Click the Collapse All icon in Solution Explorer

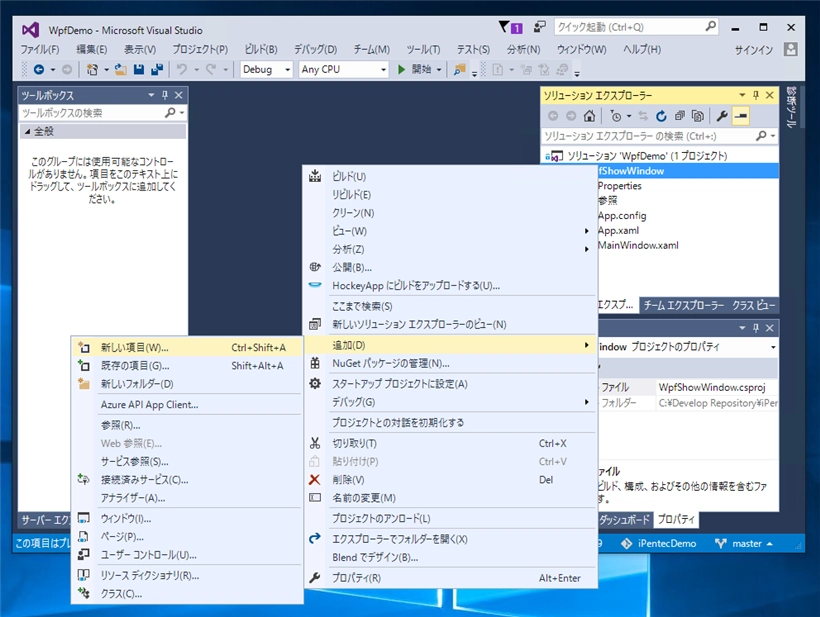point(679,116)
